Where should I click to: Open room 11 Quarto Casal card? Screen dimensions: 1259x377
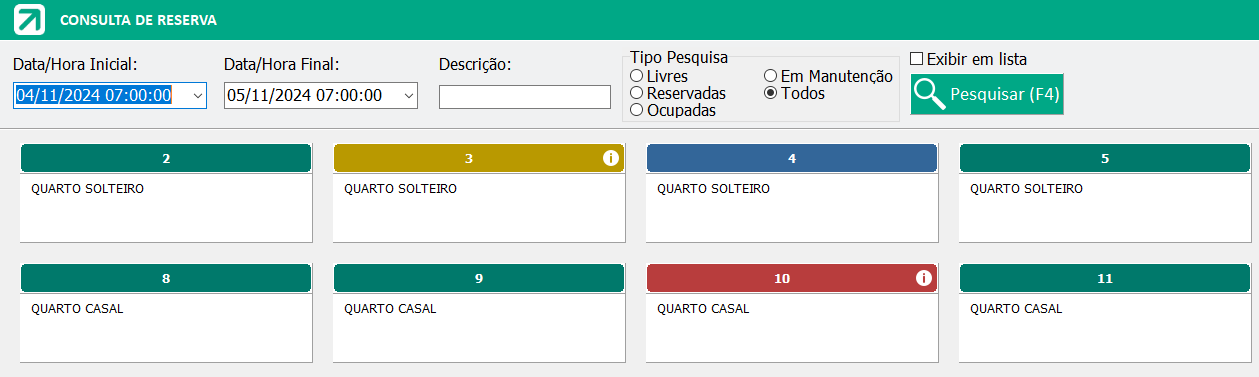tap(1105, 328)
